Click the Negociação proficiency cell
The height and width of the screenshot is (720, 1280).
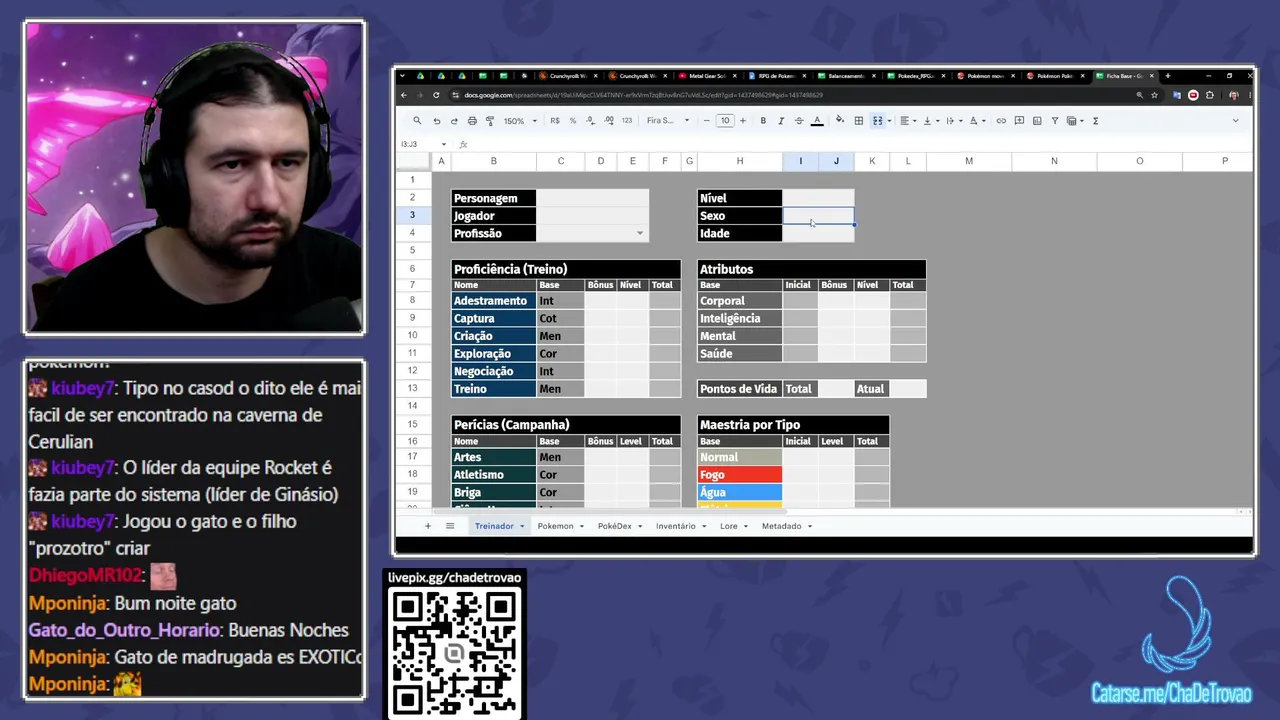pyautogui.click(x=493, y=371)
